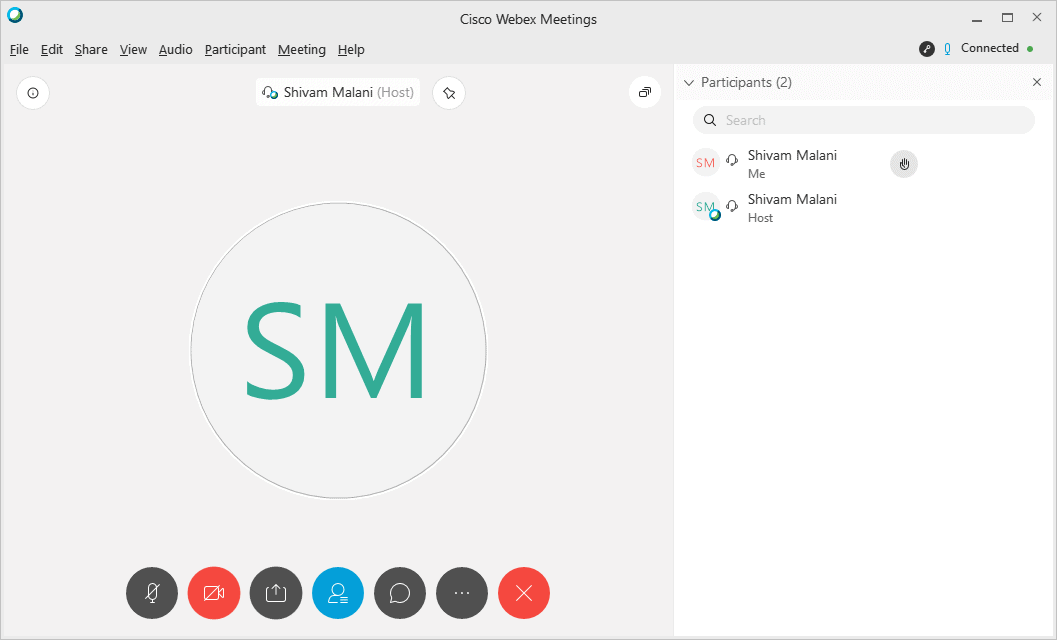Screen dimensions: 1057x640
Task: Leave meeting with red X button
Action: pyautogui.click(x=524, y=593)
